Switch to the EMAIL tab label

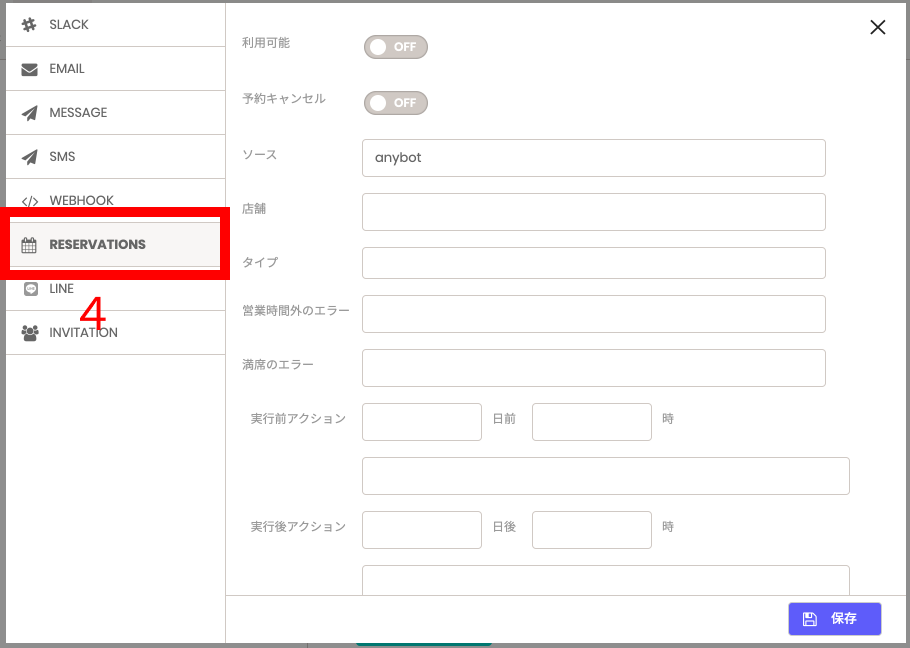click(x=67, y=68)
